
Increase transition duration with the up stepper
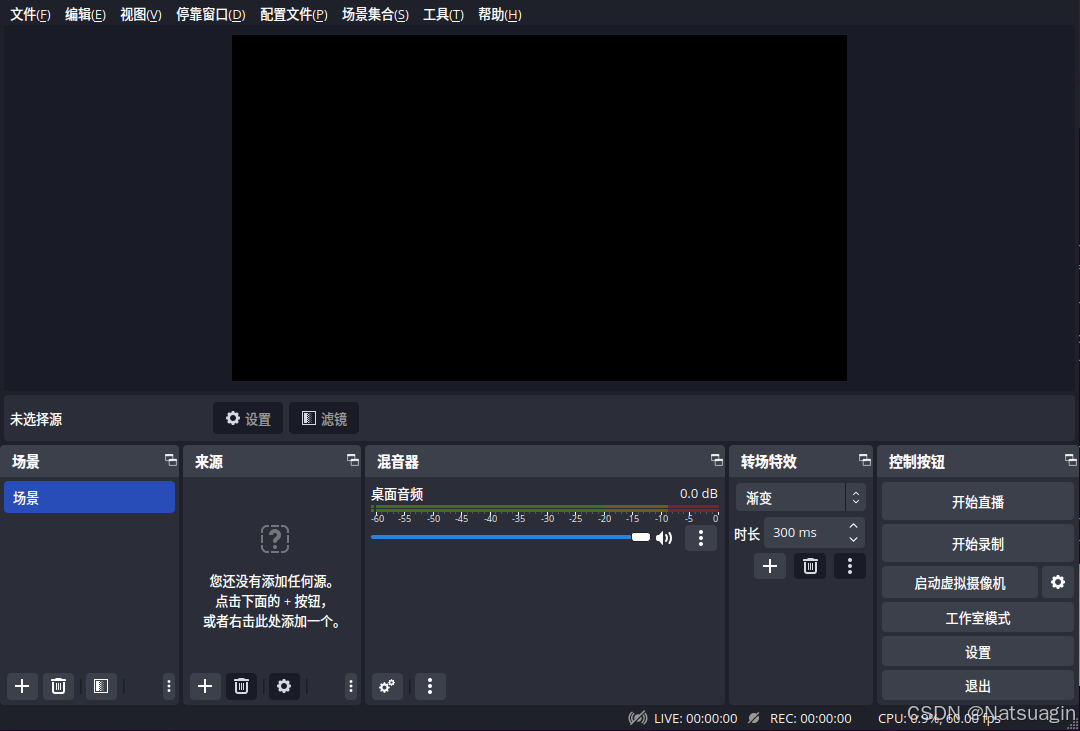pos(853,526)
